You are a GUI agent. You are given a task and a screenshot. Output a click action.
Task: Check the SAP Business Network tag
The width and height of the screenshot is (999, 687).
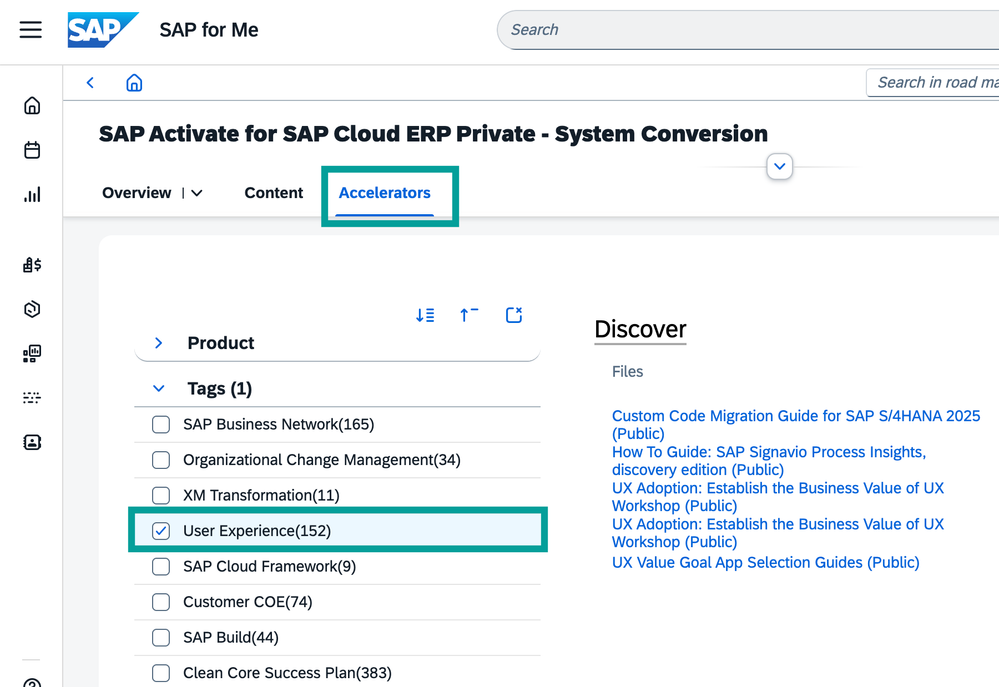coord(161,424)
